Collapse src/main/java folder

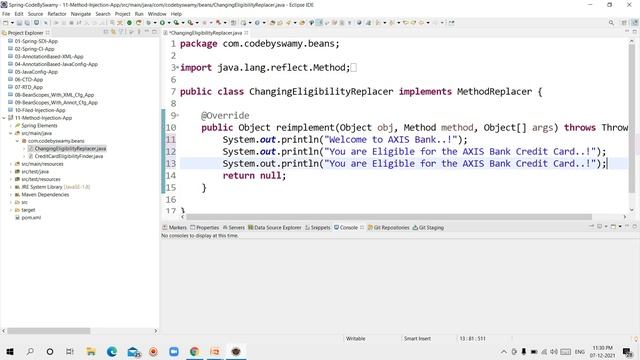point(11,133)
